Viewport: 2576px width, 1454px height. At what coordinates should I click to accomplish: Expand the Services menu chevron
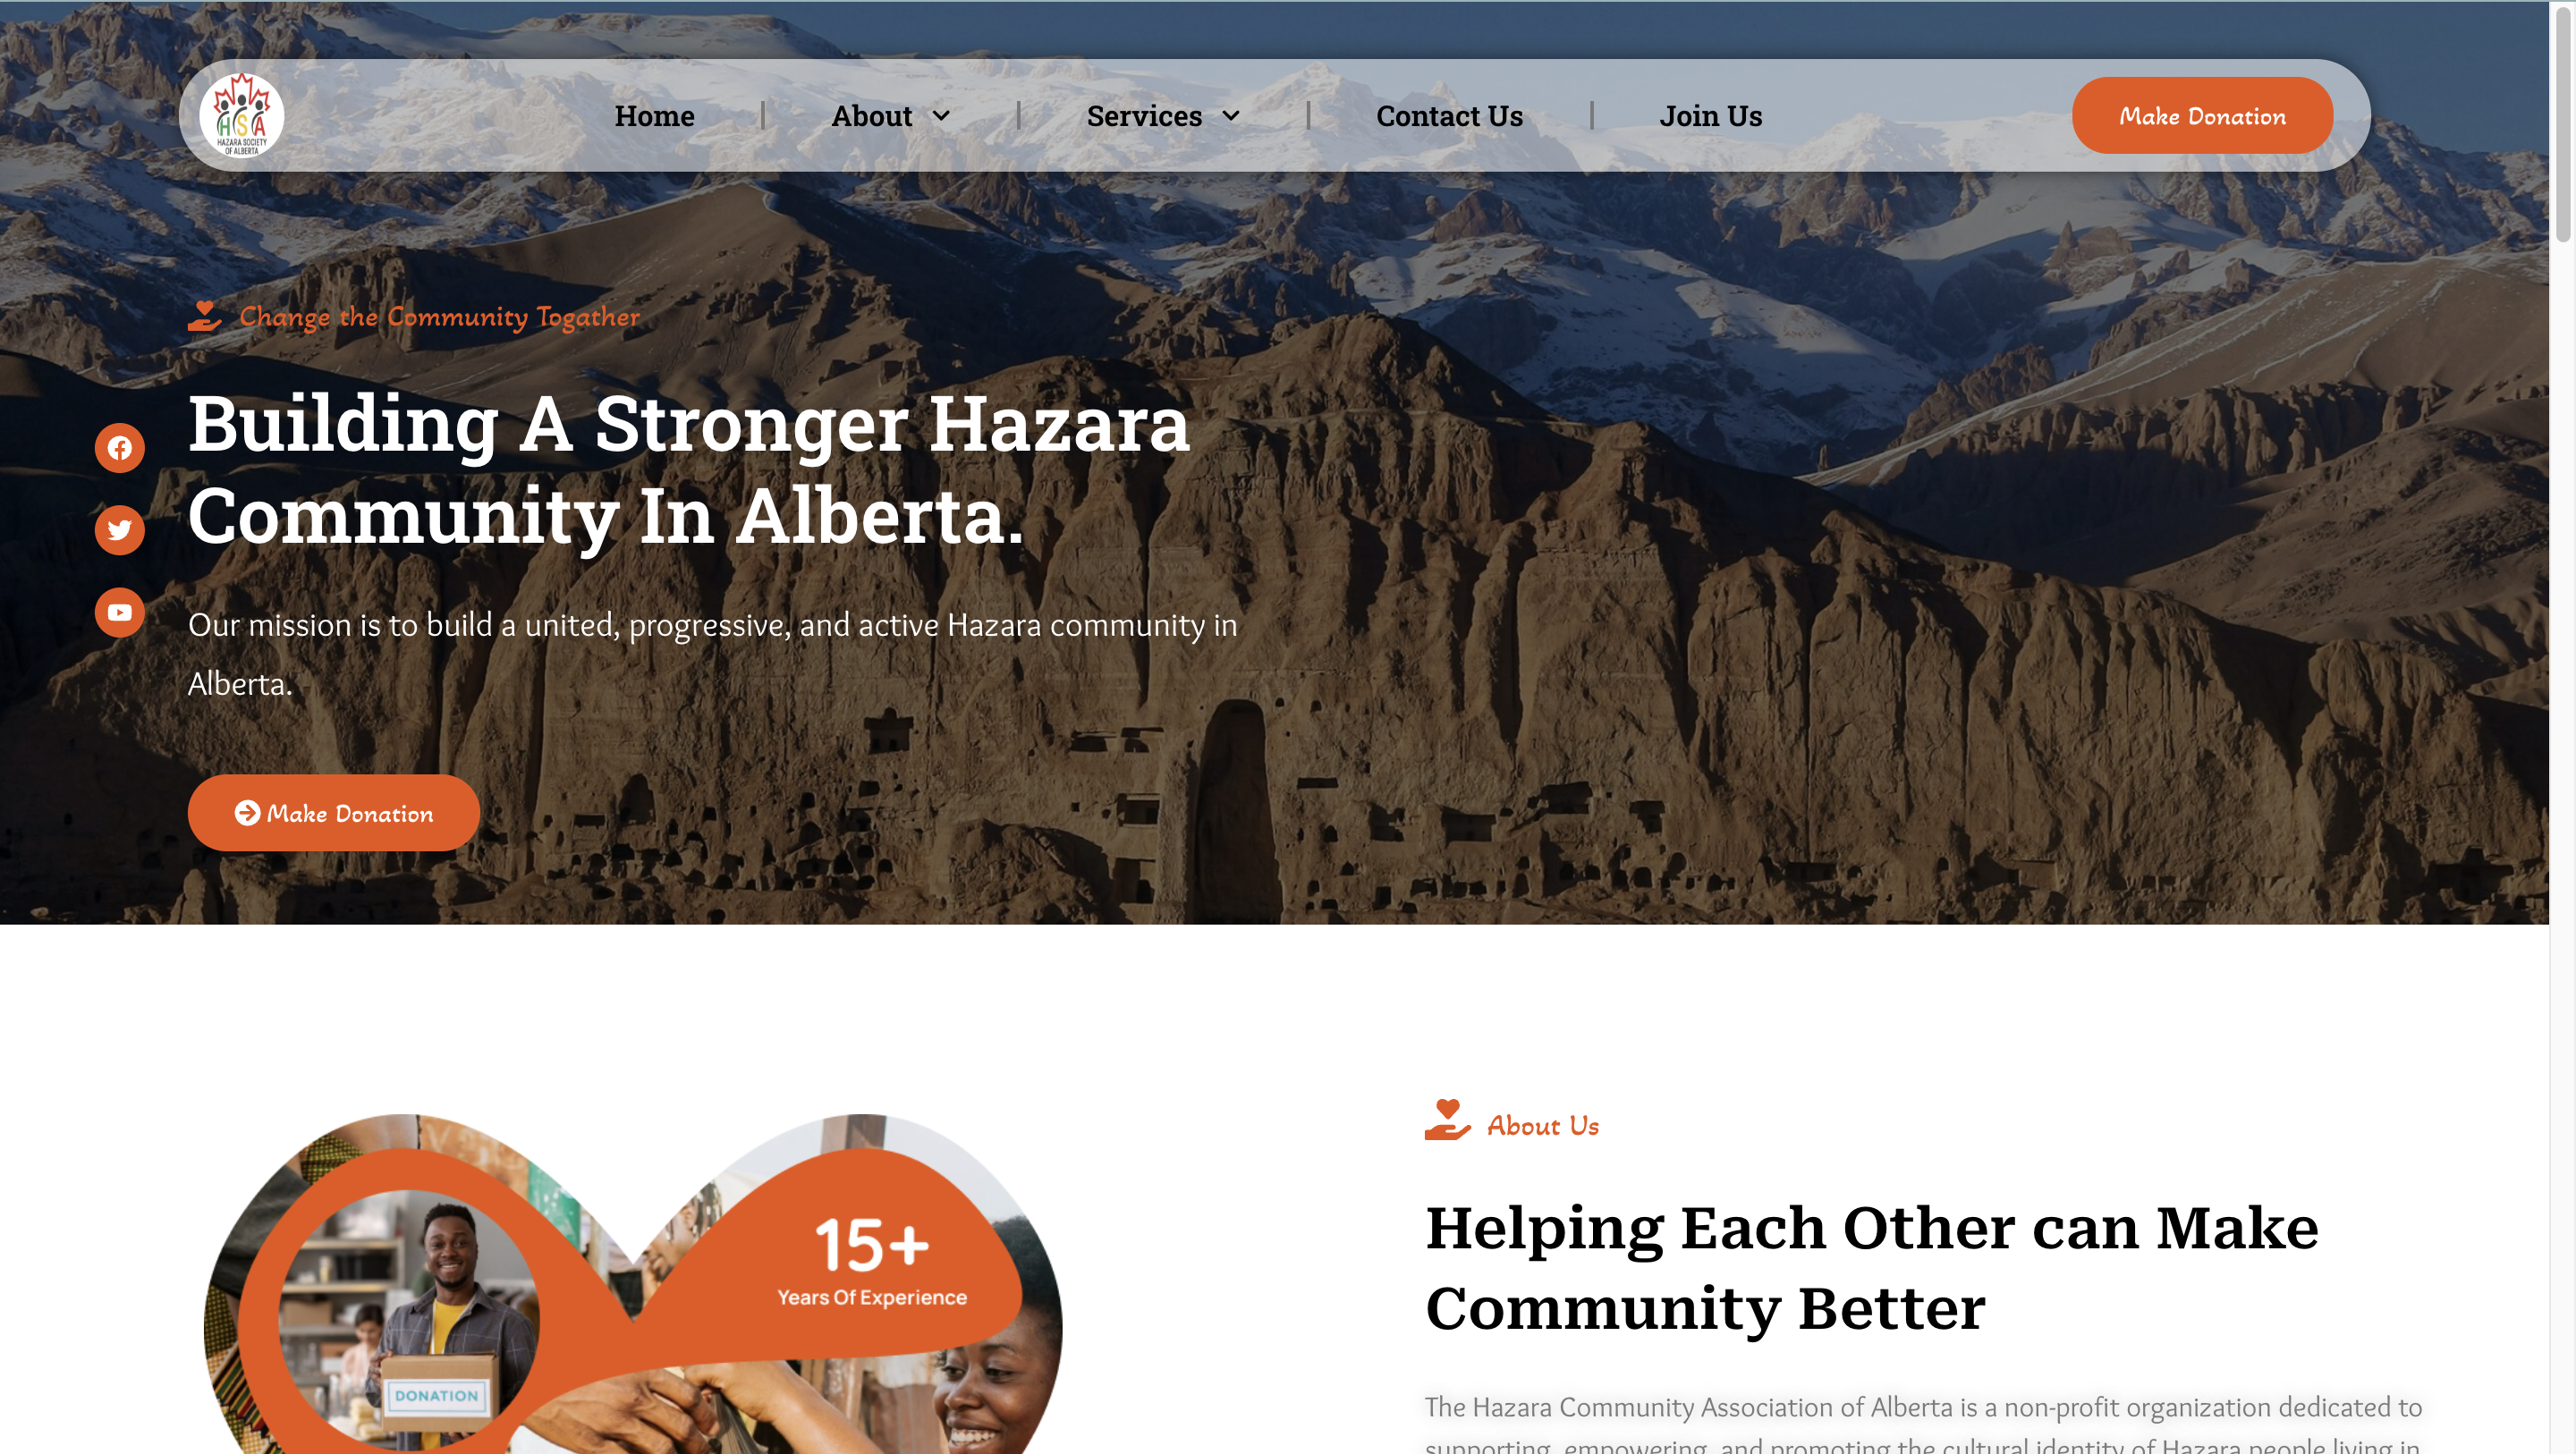coord(1231,116)
